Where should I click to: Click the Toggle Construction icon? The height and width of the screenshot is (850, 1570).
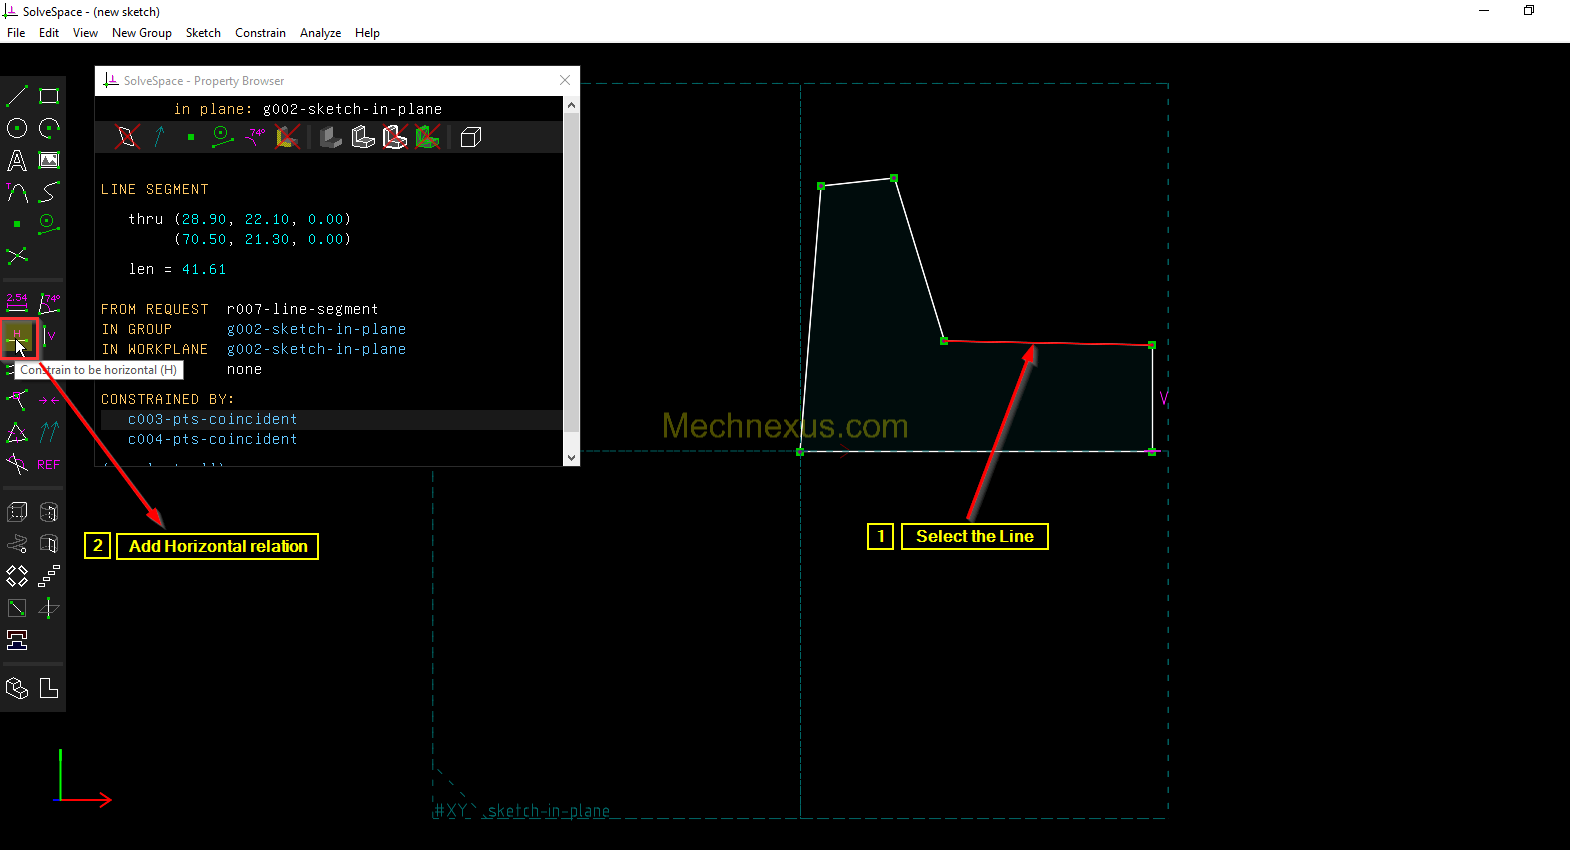[49, 224]
